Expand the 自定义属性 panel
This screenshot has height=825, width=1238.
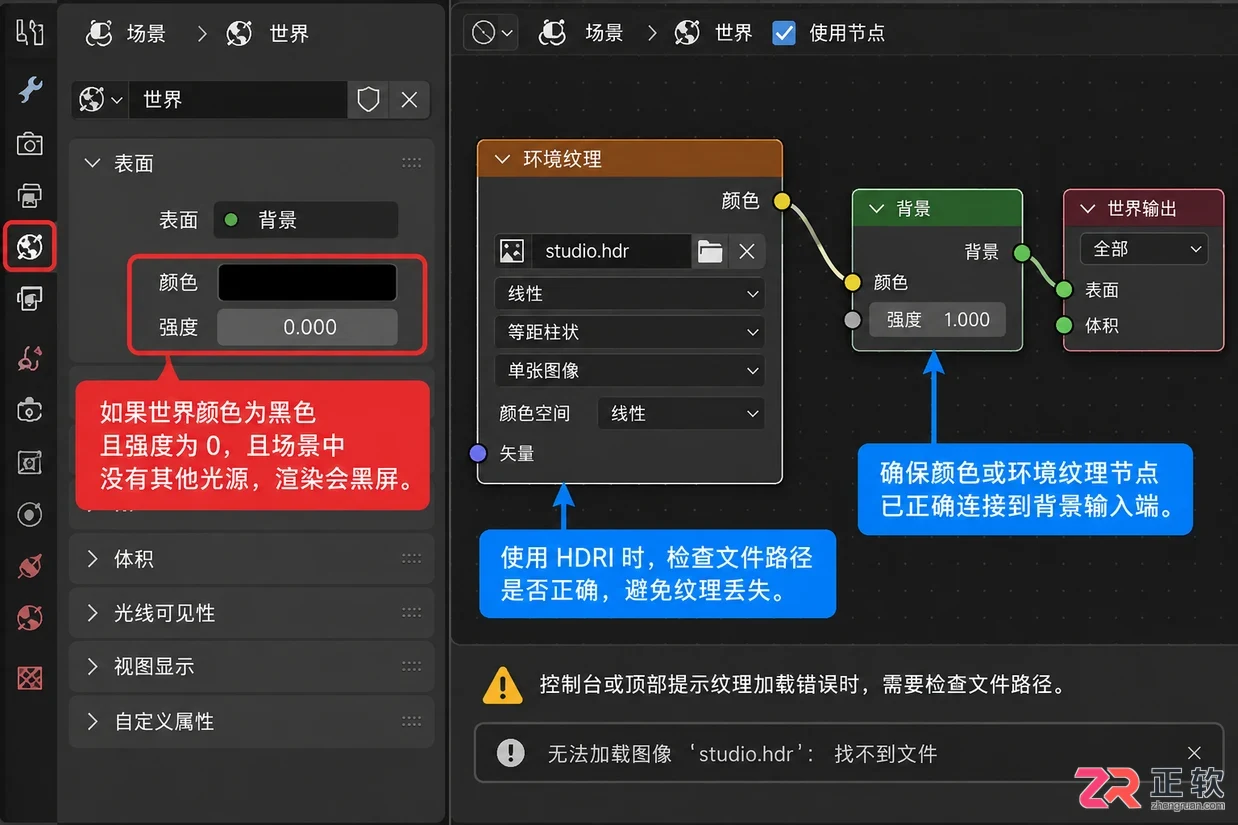pos(93,721)
